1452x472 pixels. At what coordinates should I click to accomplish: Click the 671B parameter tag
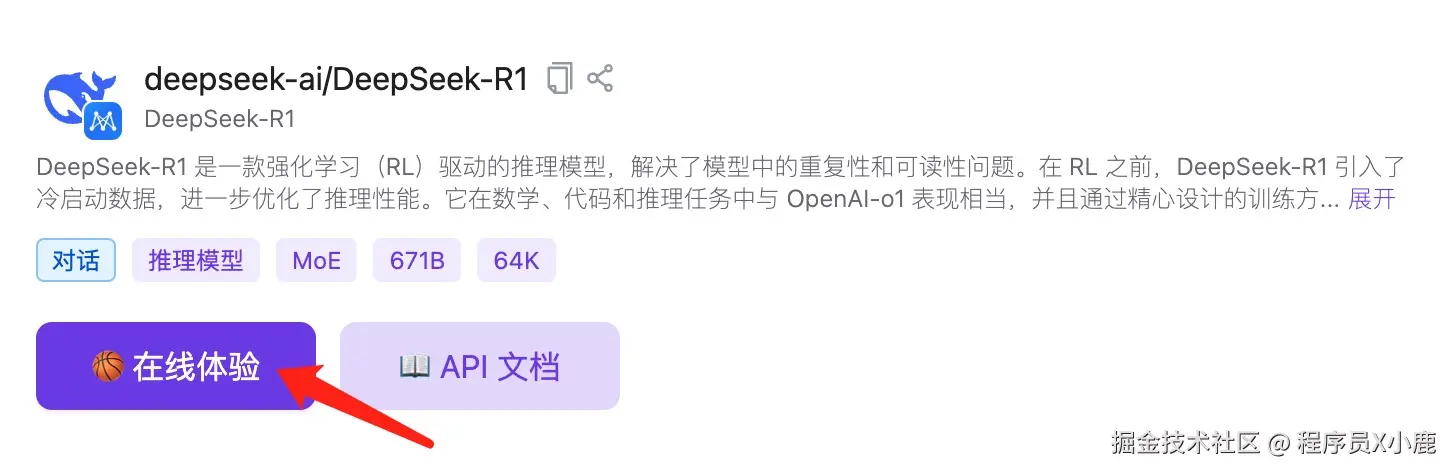pos(418,261)
